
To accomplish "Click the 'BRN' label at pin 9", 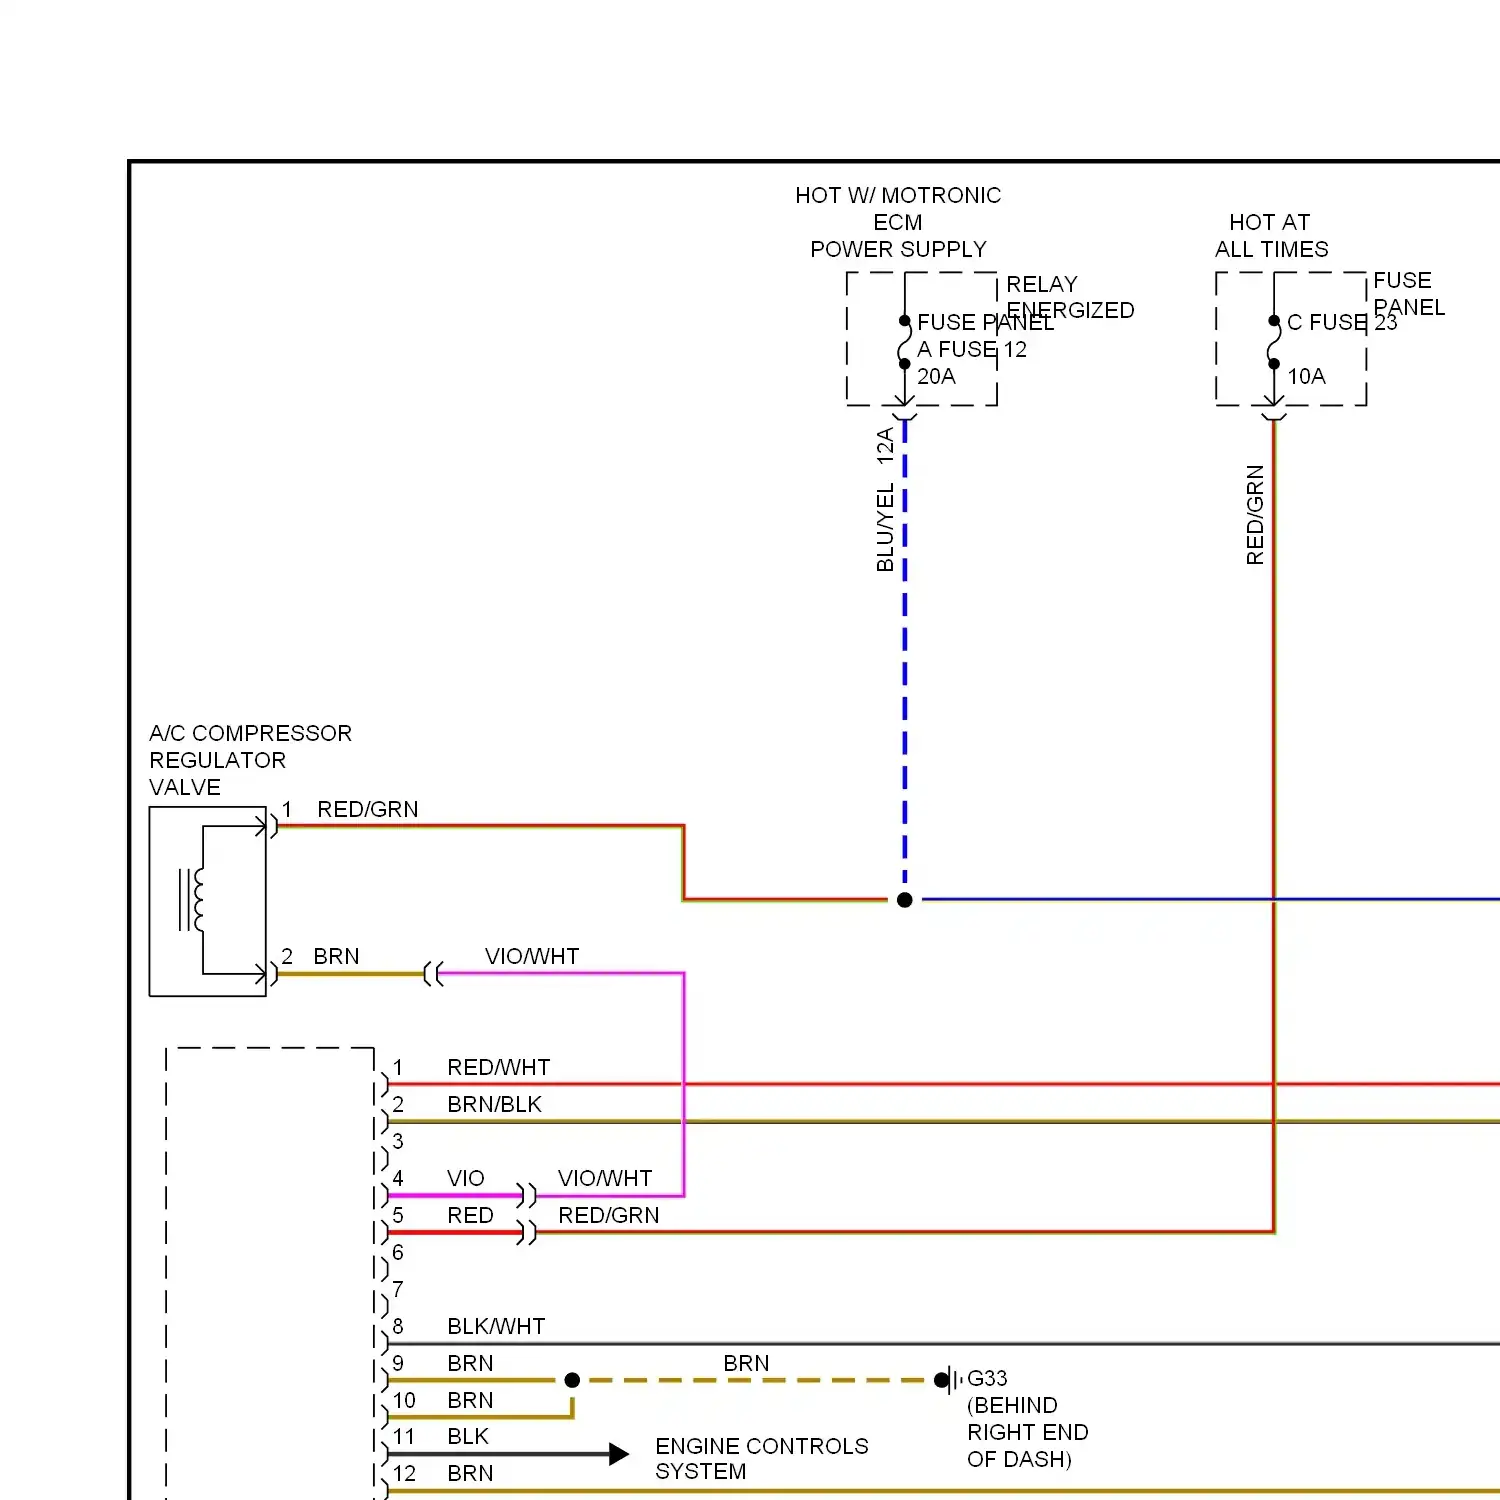I will 470,1363.
